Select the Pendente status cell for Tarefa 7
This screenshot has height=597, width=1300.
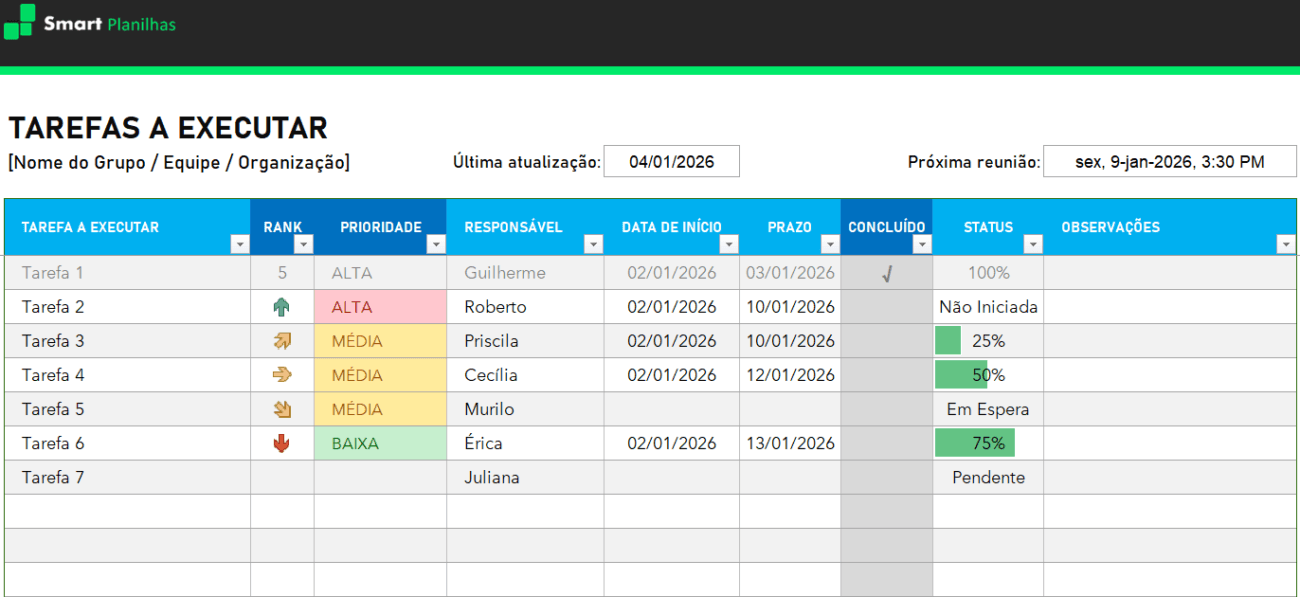[988, 477]
